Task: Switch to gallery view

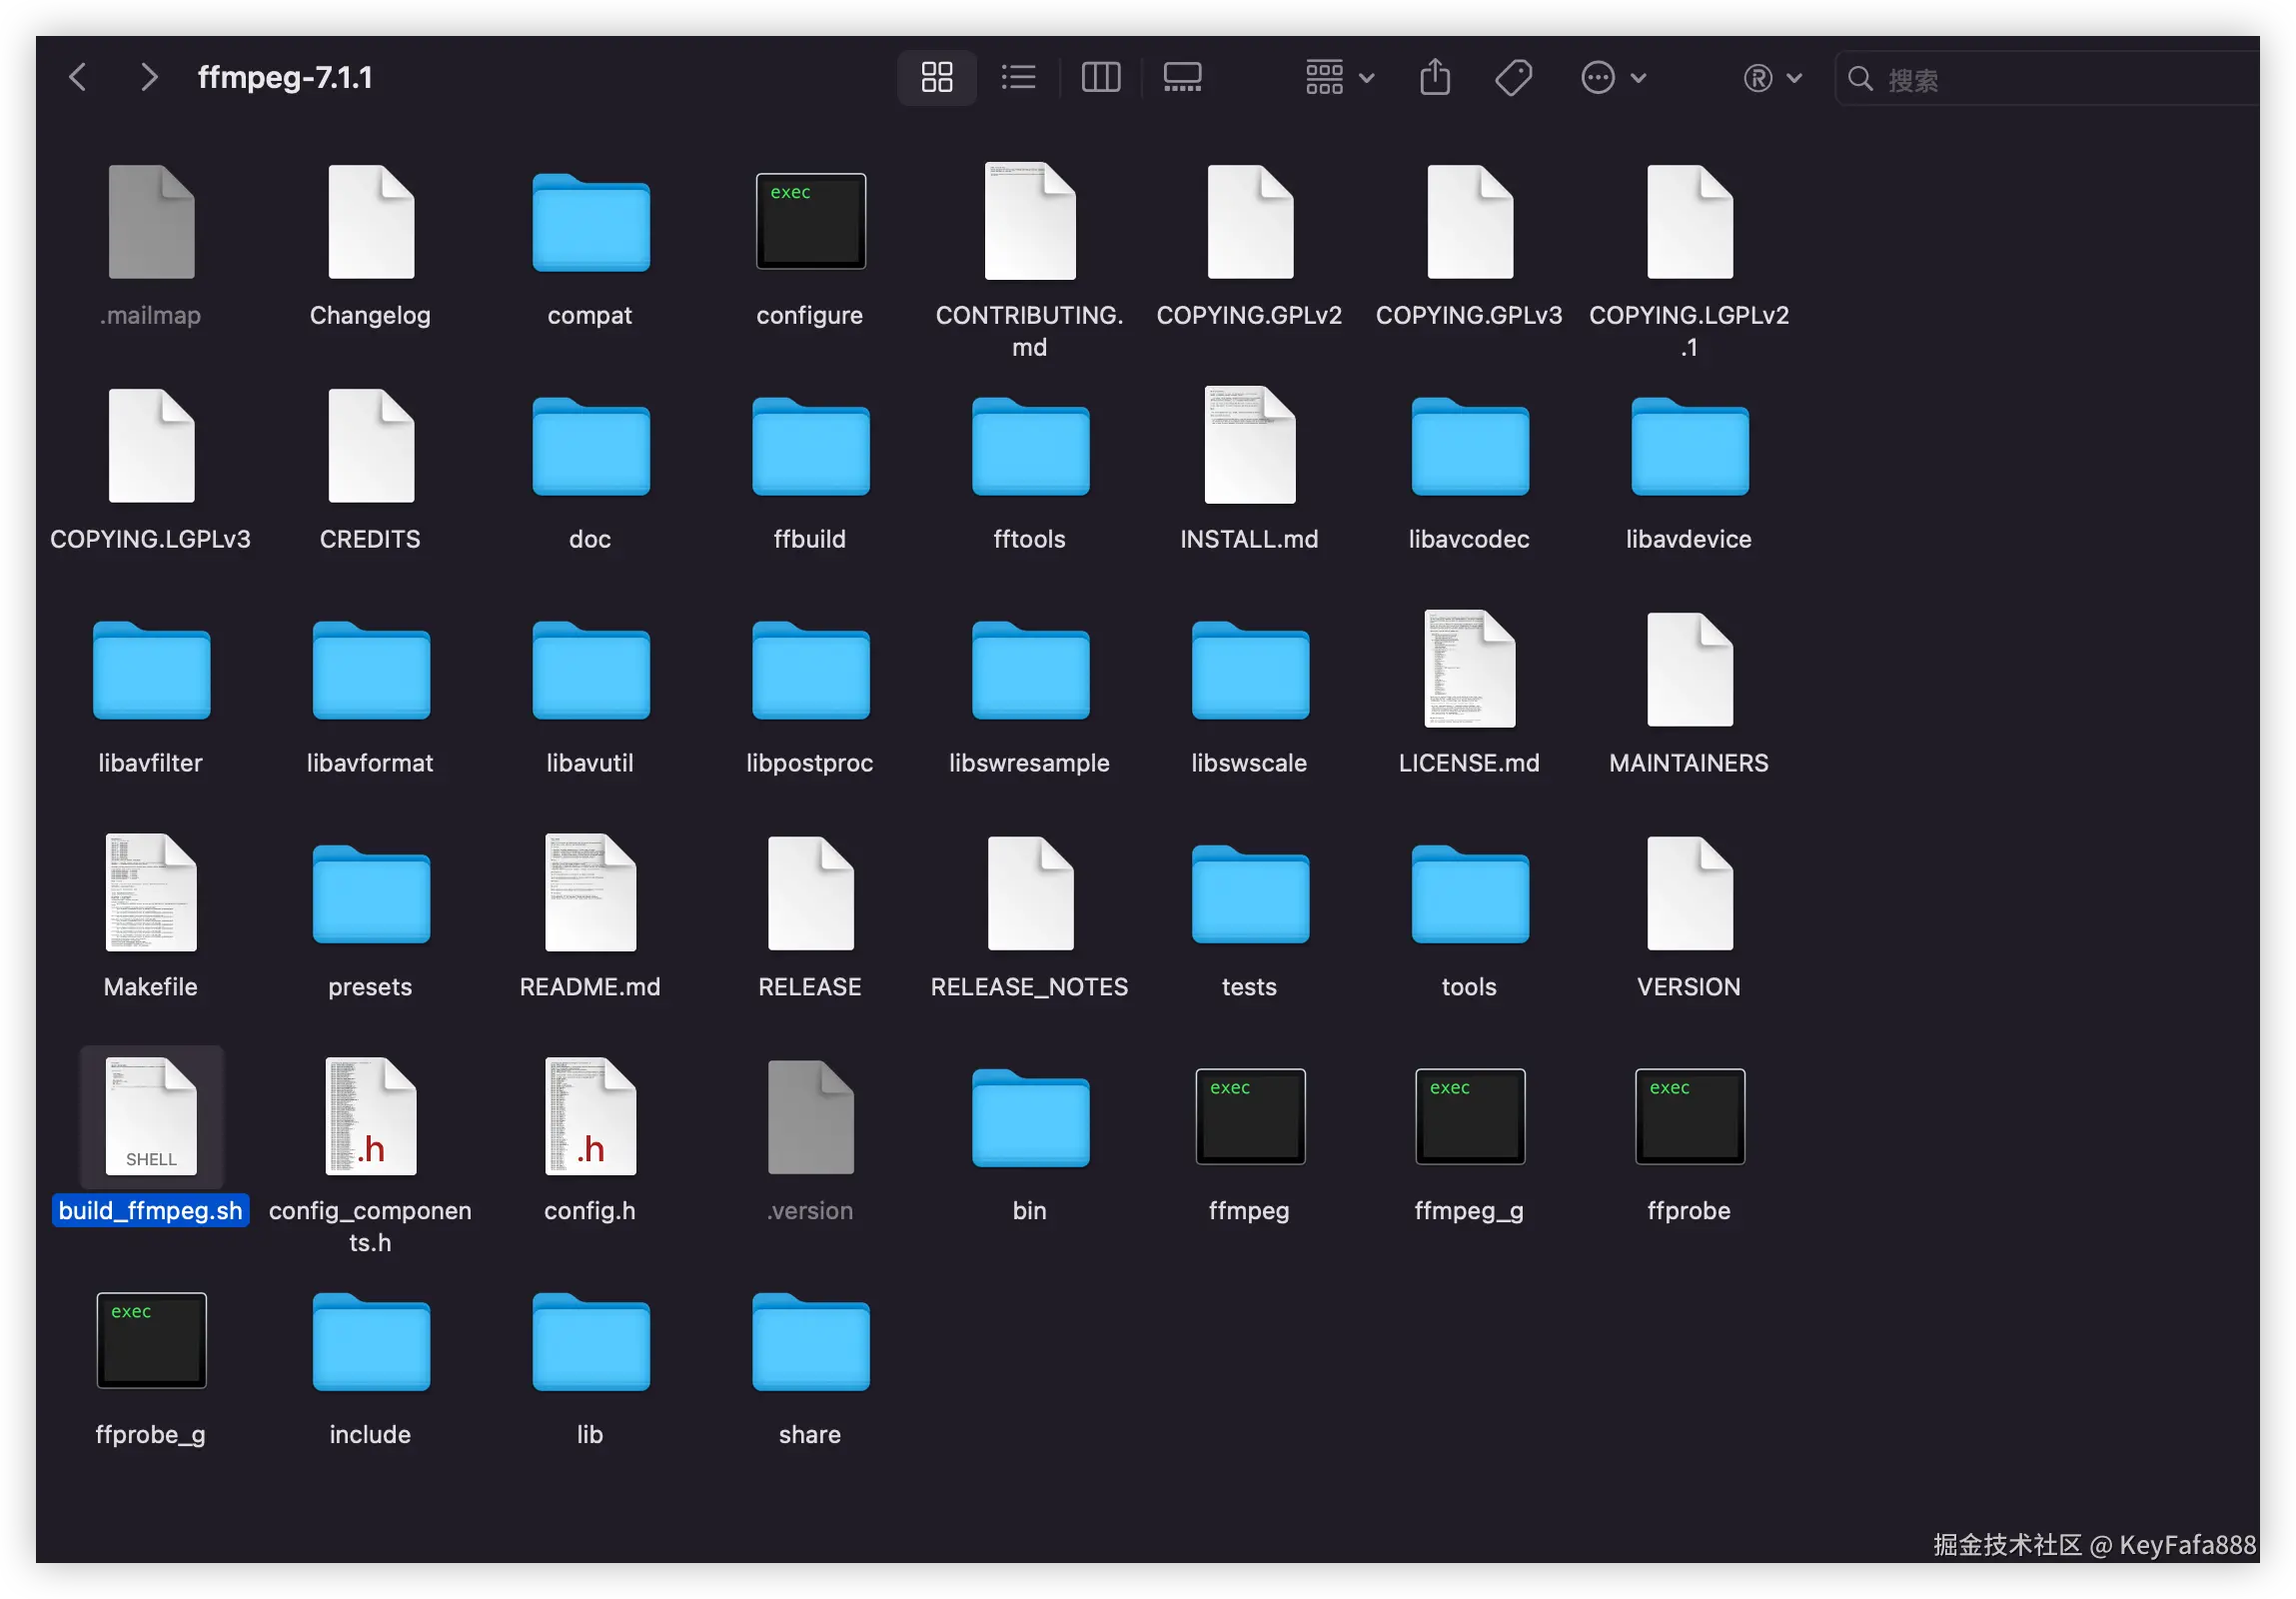Action: [1182, 77]
